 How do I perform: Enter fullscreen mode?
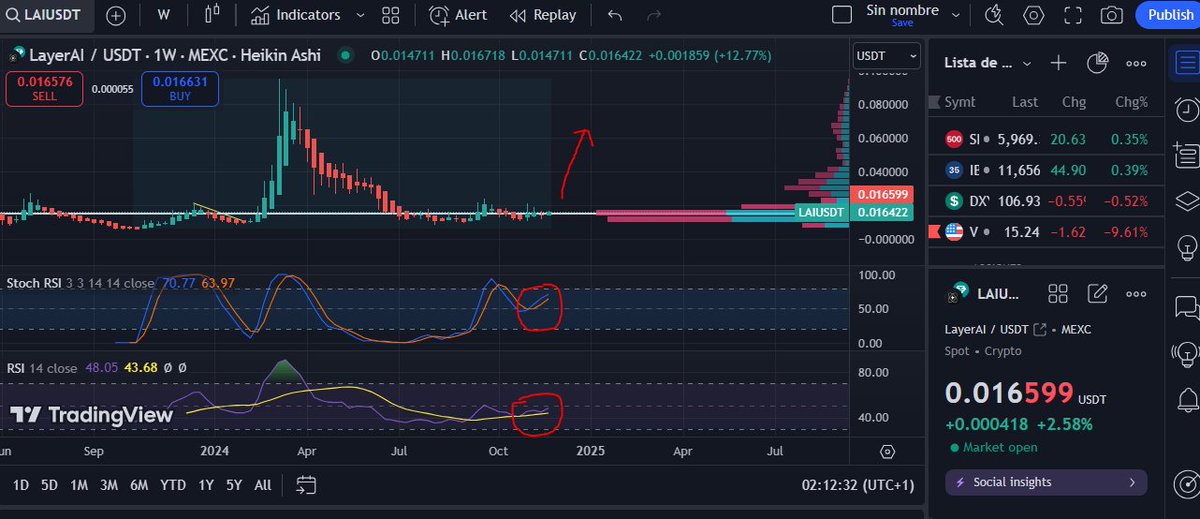coord(1073,15)
